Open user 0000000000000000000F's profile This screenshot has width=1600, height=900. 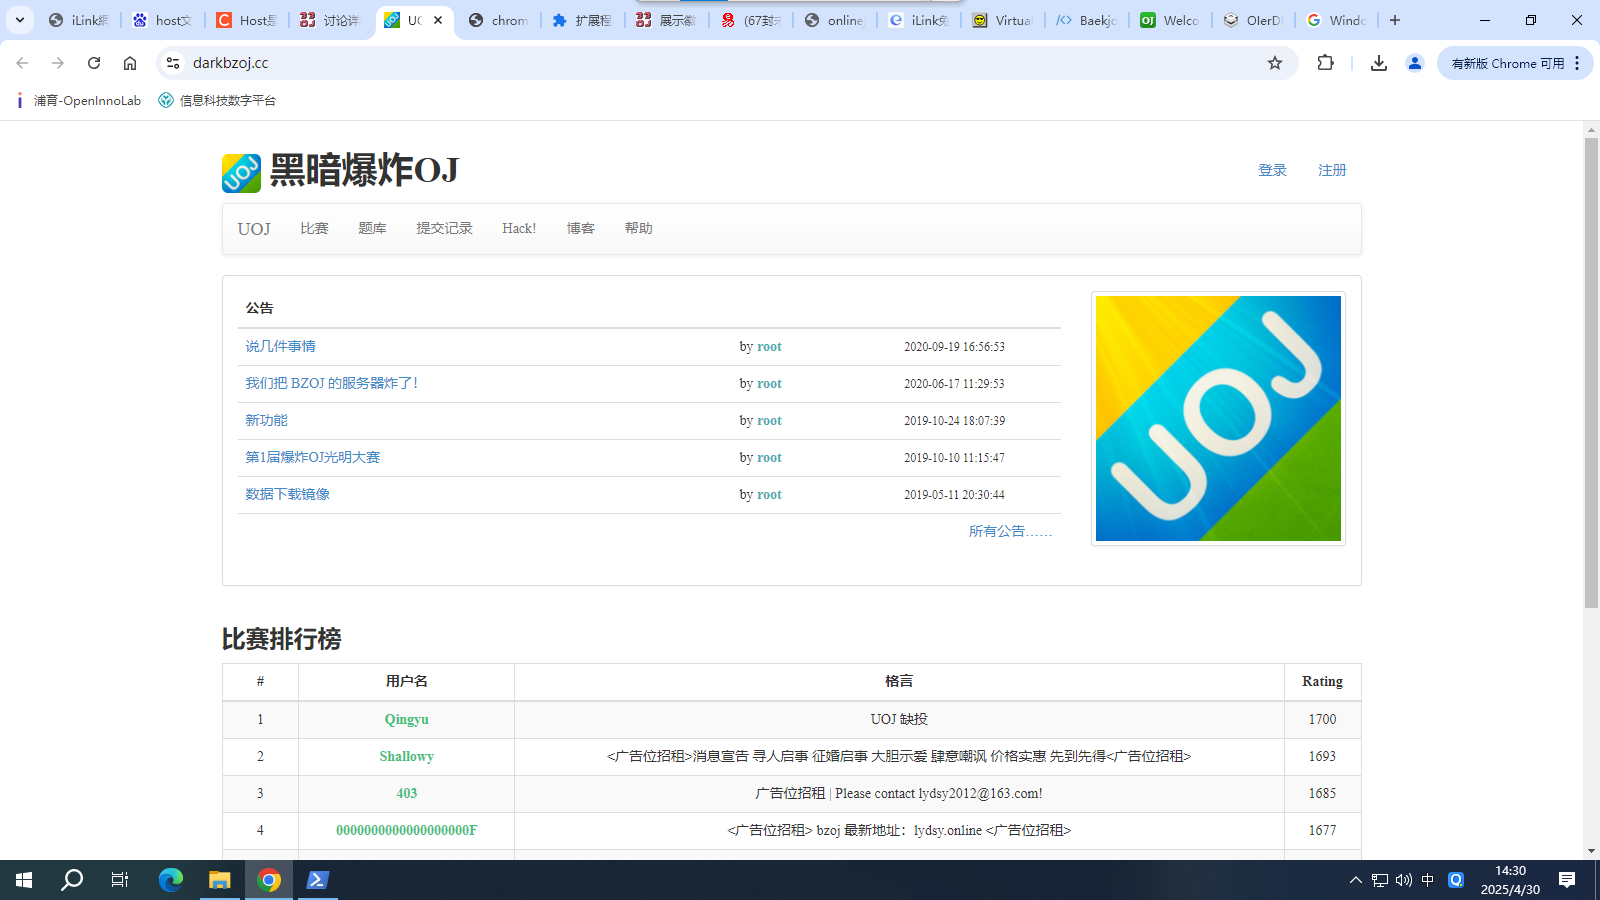click(406, 830)
